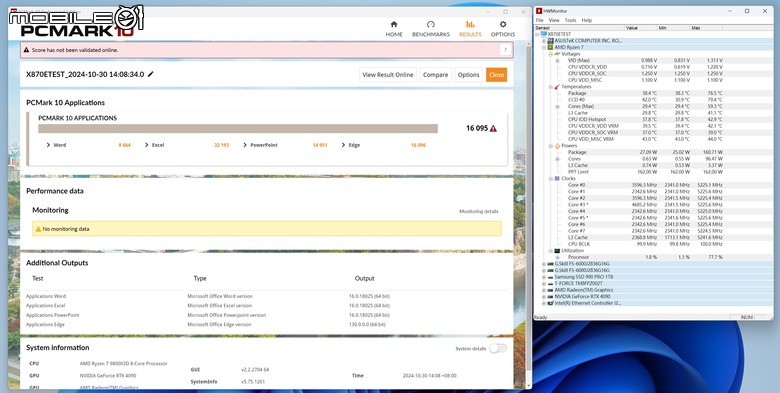Open the Tools menu in HWMonitor
Screen dimensions: 780x393
coord(570,20)
